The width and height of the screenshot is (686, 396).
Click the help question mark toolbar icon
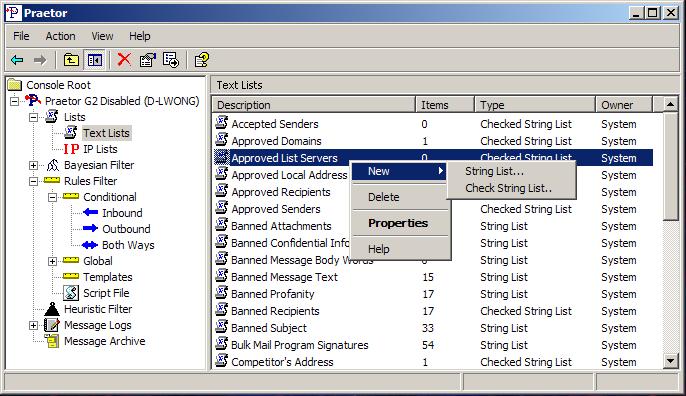202,60
